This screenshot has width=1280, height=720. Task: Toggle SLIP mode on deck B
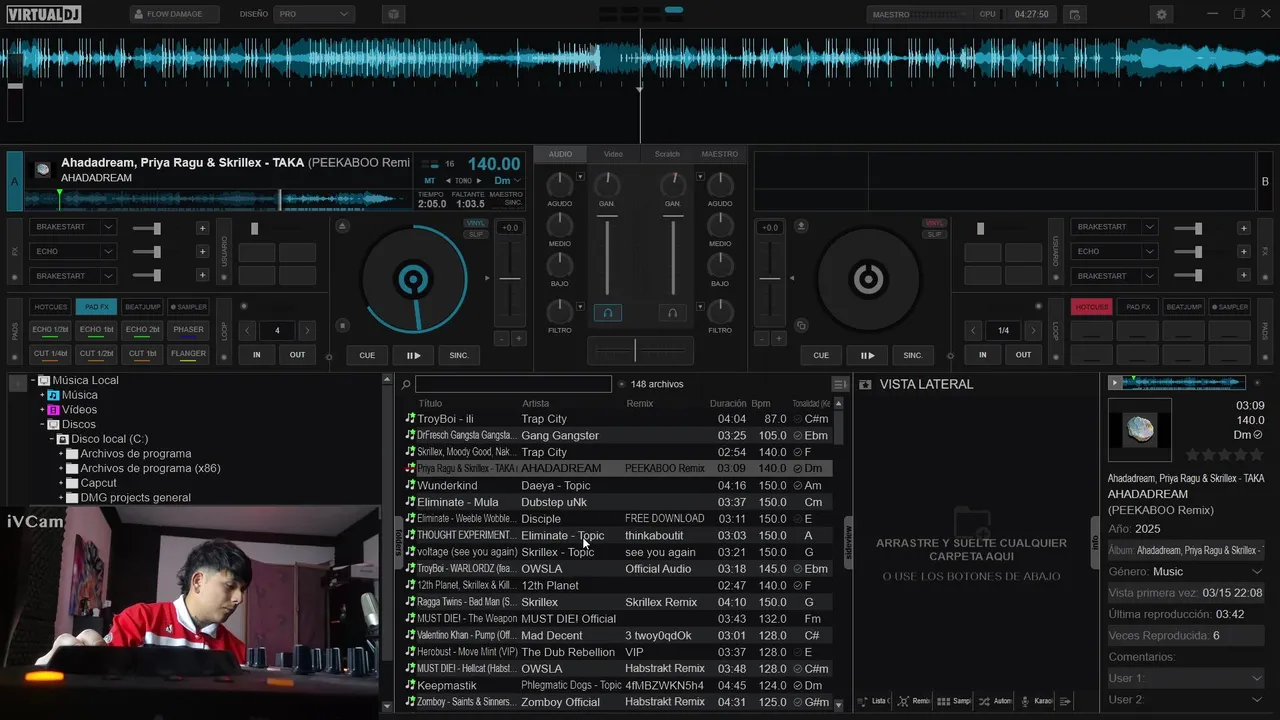[934, 234]
